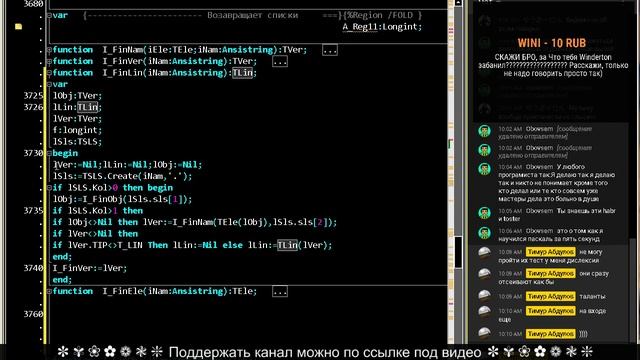Expand the folded I_FinEle function body box
This screenshot has width=640, height=360.
tap(280, 291)
